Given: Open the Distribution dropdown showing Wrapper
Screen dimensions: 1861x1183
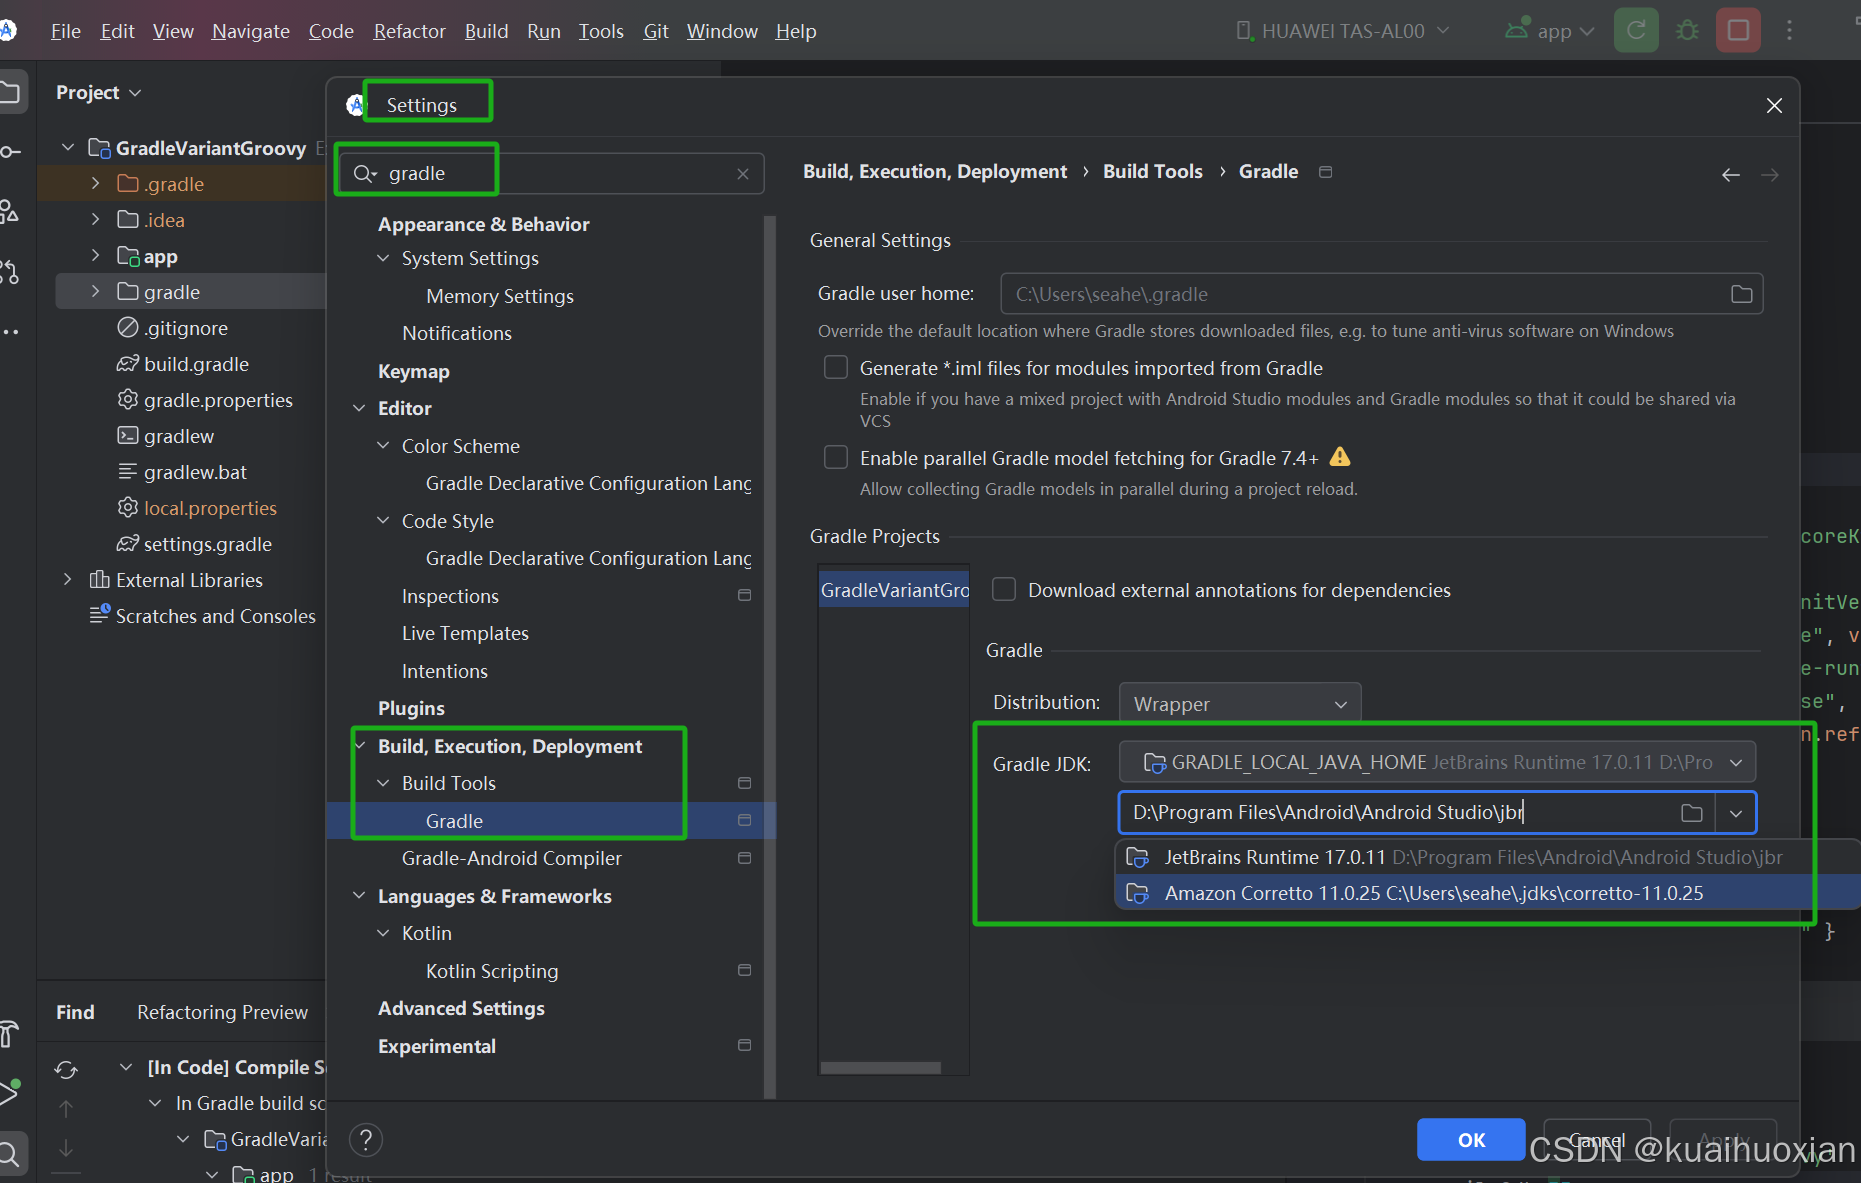Looking at the screenshot, I should (1240, 703).
